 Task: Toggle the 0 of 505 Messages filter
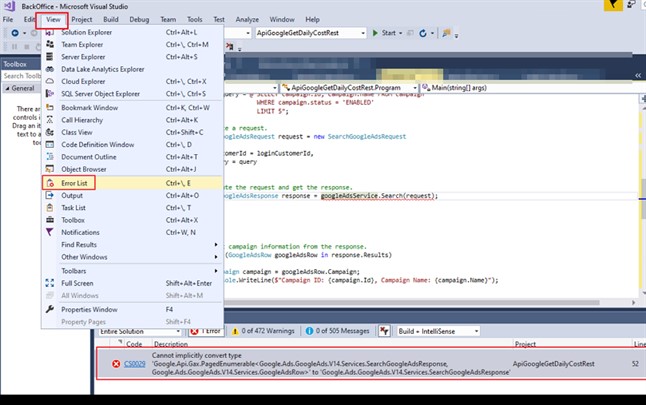pyautogui.click(x=337, y=331)
